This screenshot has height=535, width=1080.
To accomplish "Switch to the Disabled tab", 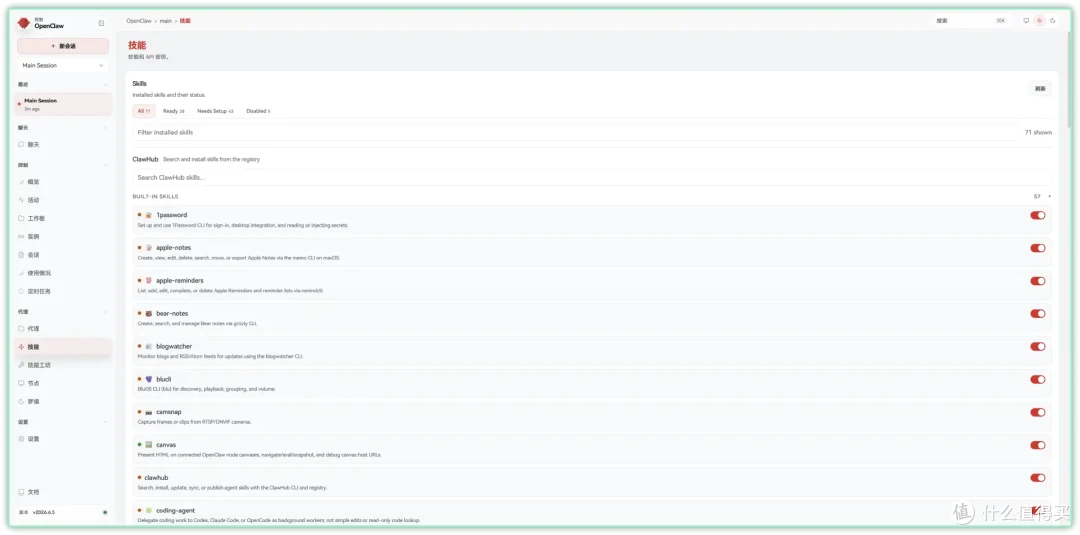I will (x=258, y=111).
